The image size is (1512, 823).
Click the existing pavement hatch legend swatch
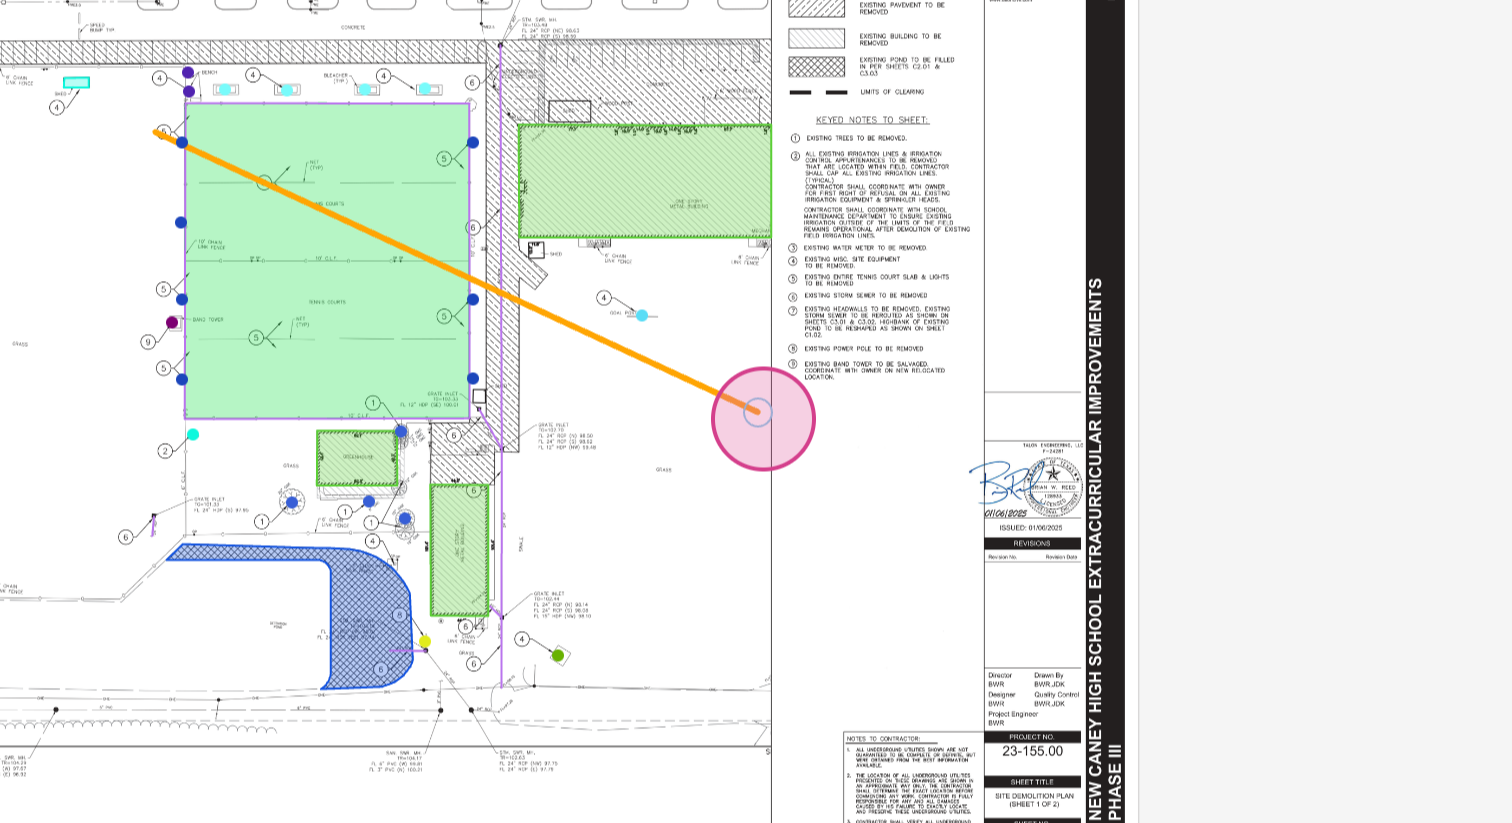pos(816,8)
